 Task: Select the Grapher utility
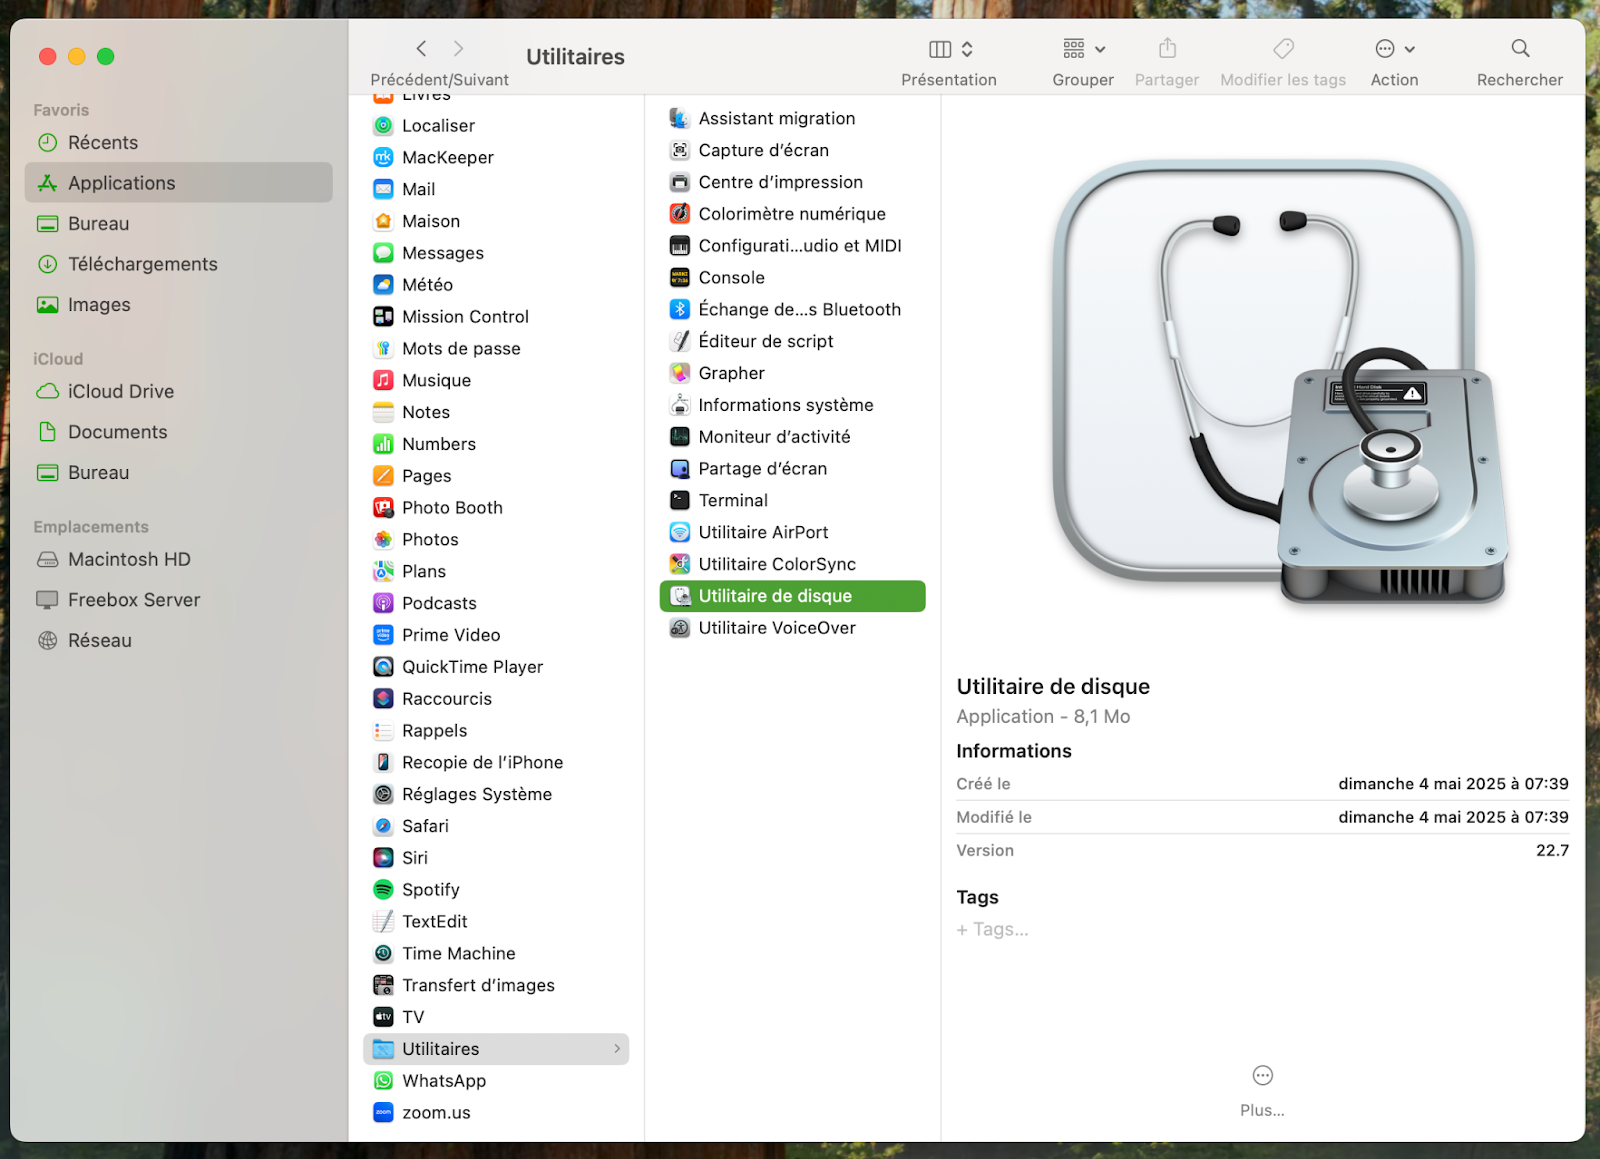pos(731,372)
